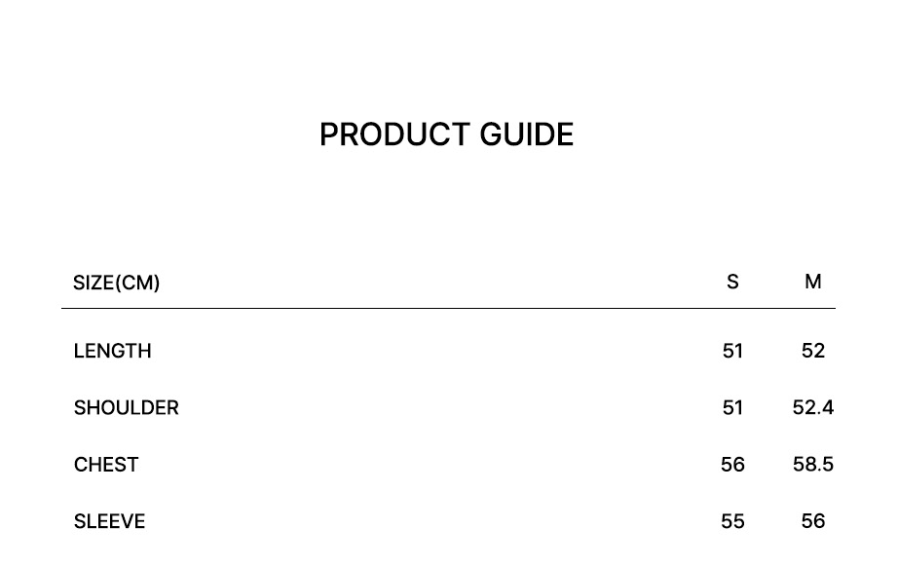Select the CHEST value for size S
The image size is (911, 576).
(x=733, y=465)
